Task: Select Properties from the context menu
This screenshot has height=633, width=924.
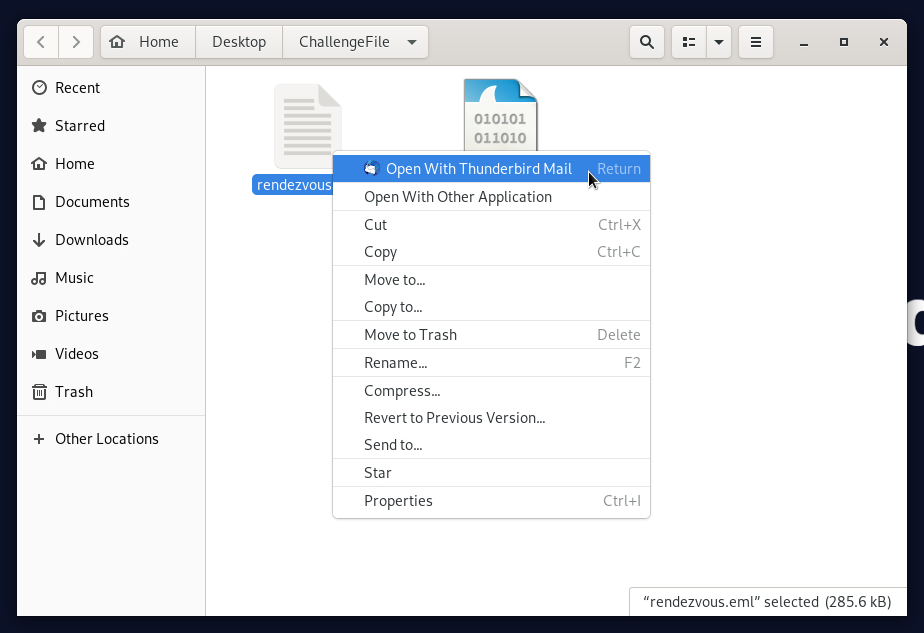Action: click(x=398, y=501)
